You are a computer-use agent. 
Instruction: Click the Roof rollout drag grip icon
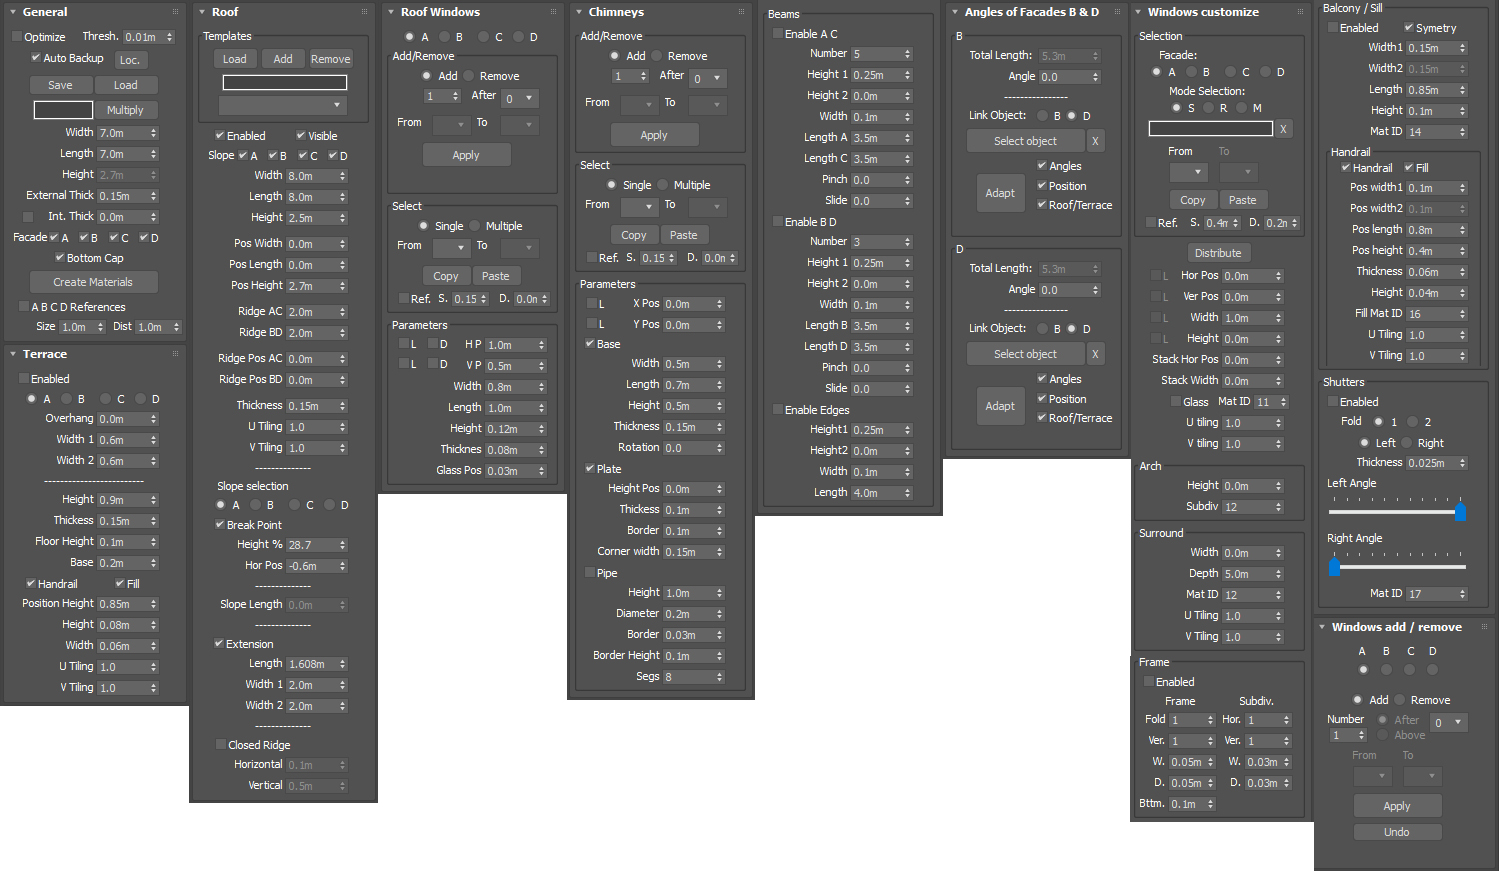[364, 12]
